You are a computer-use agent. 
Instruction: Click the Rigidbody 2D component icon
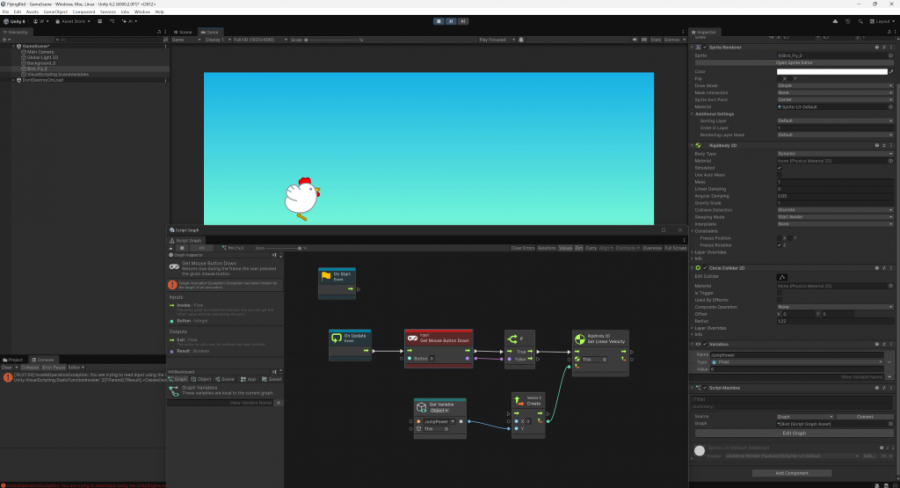pos(699,145)
